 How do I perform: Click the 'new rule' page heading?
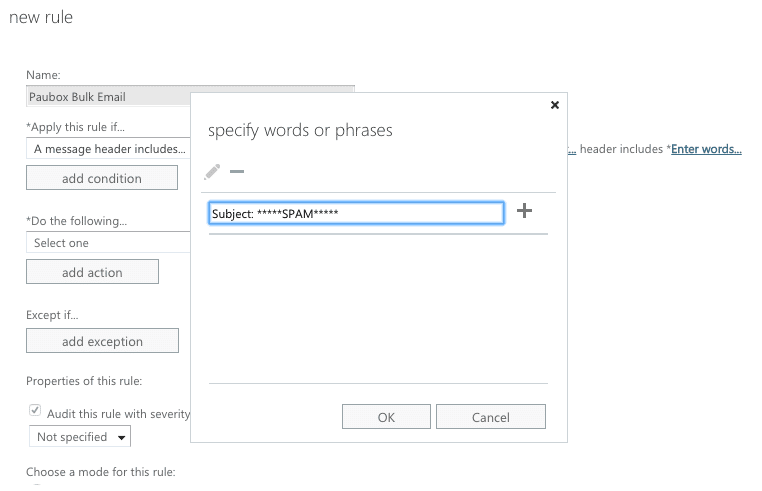tap(41, 18)
